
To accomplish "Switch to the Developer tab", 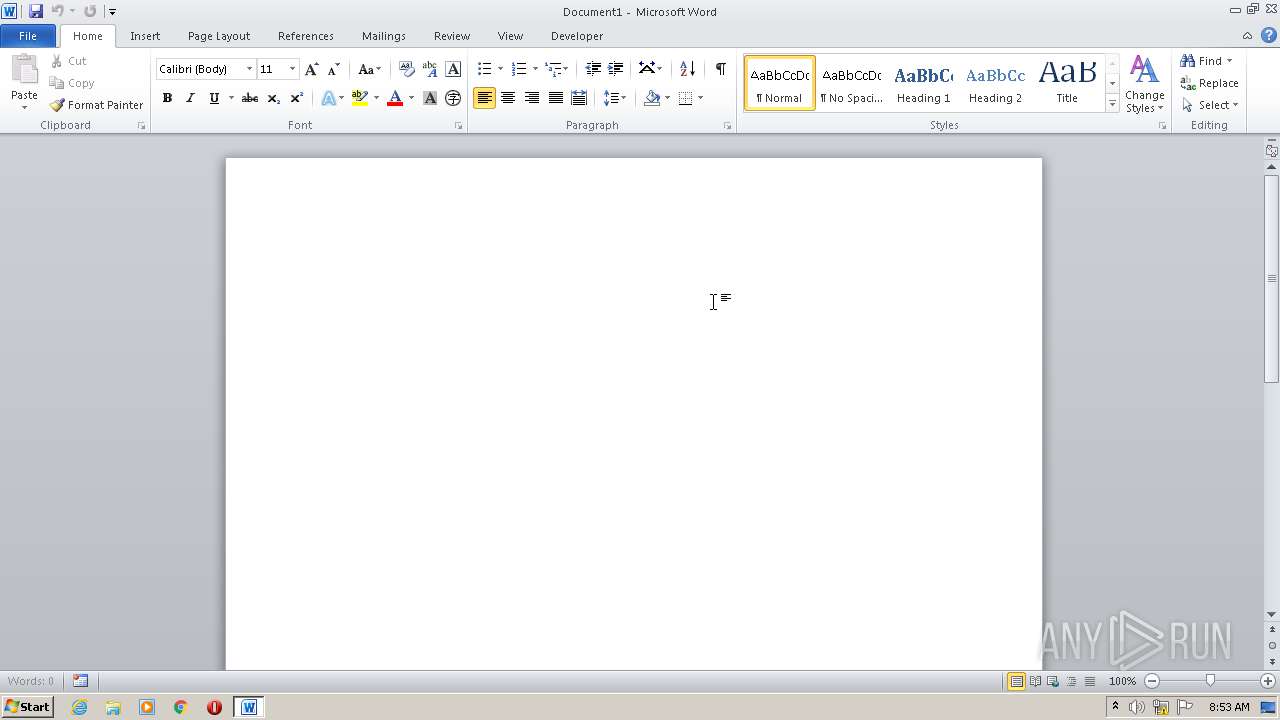I will point(577,36).
